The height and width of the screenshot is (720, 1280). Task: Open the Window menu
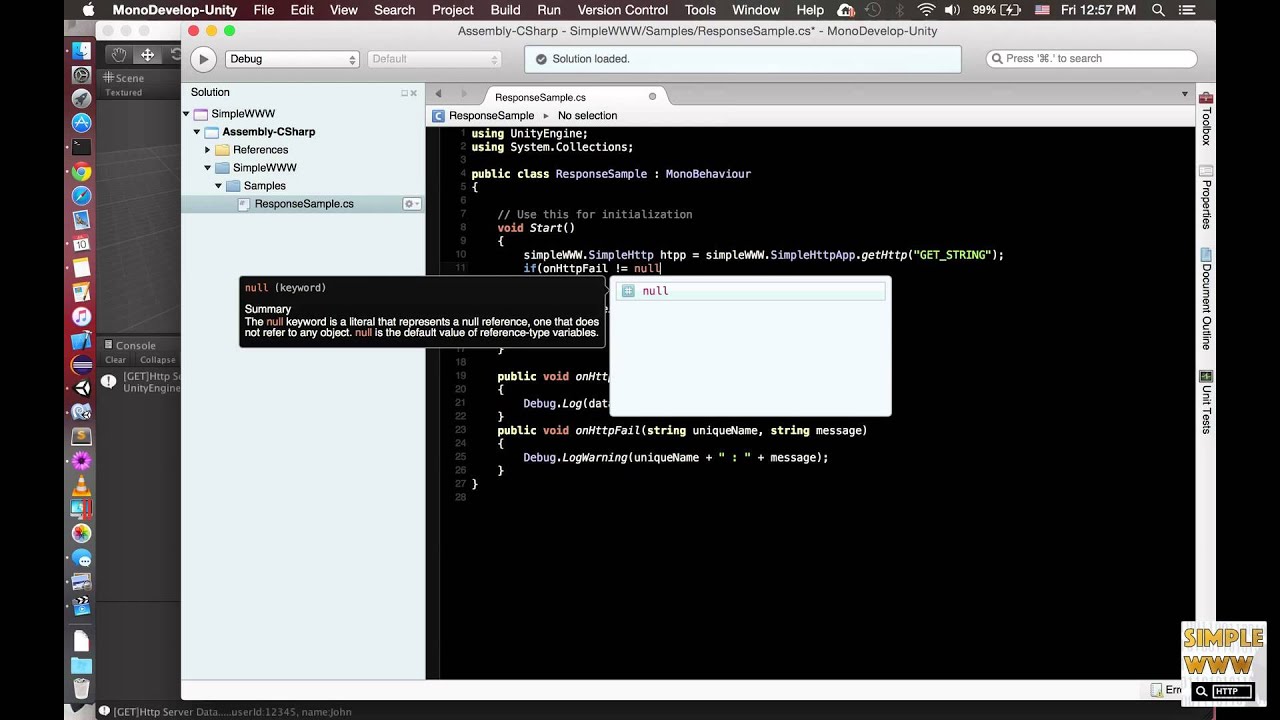click(x=756, y=10)
